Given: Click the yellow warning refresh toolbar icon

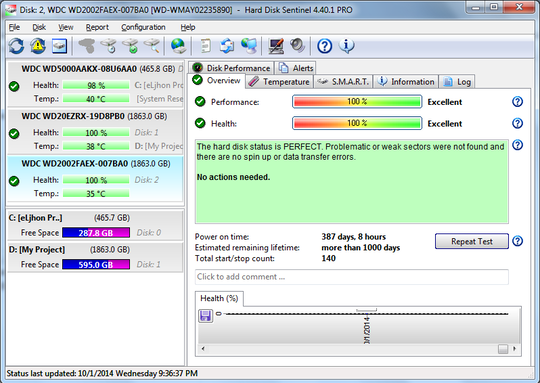Looking at the screenshot, I should tap(38, 46).
